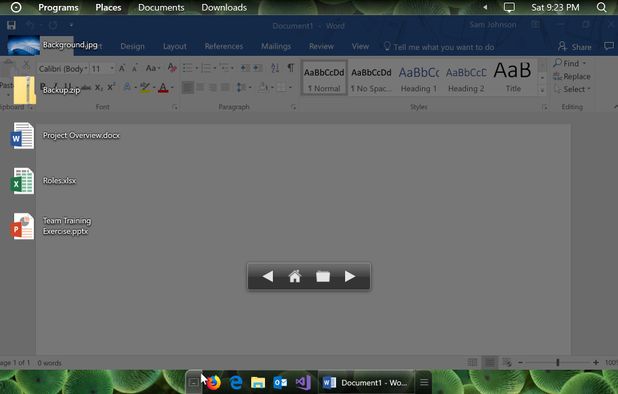This screenshot has height=394, width=618.
Task: Click the red Font Color button
Action: (163, 87)
